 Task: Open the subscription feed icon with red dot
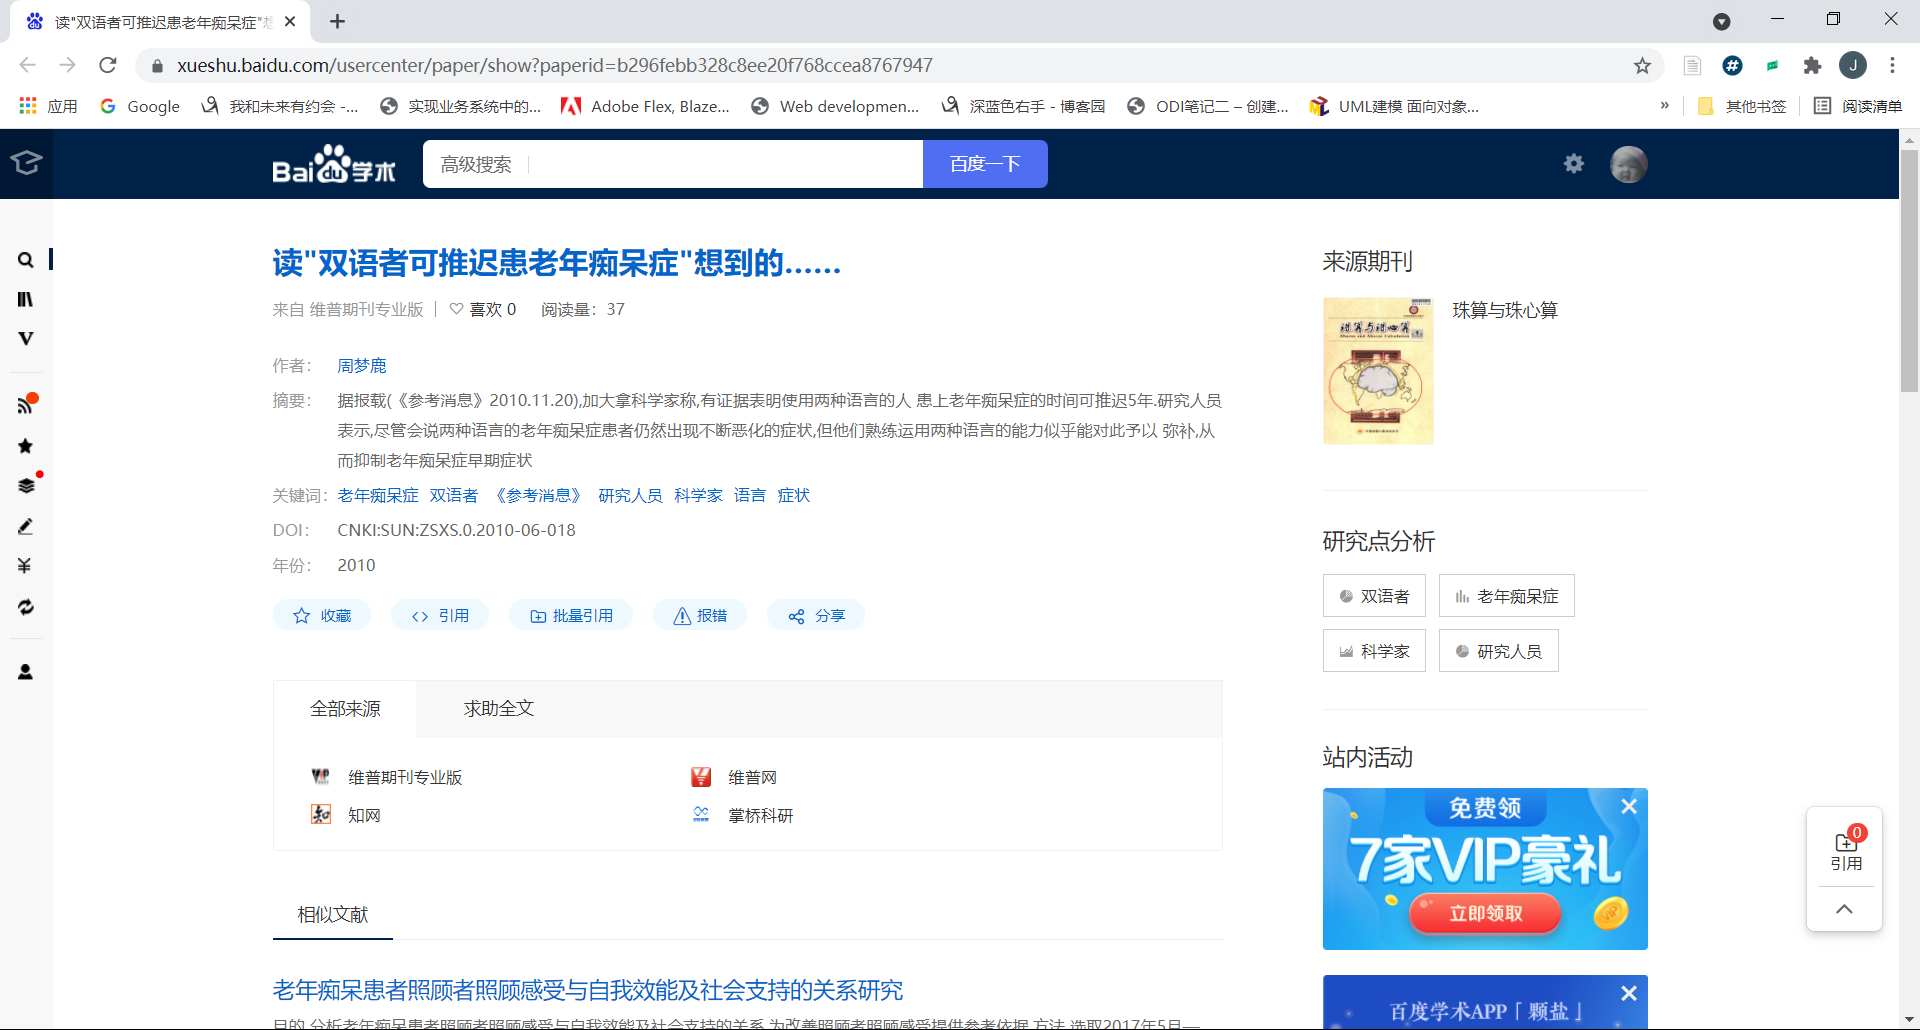[26, 405]
